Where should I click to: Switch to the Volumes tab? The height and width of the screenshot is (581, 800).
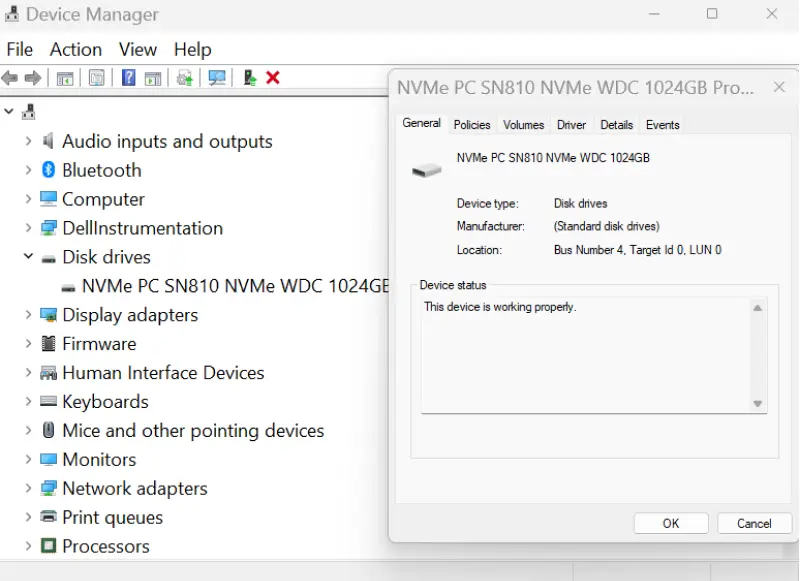(523, 124)
